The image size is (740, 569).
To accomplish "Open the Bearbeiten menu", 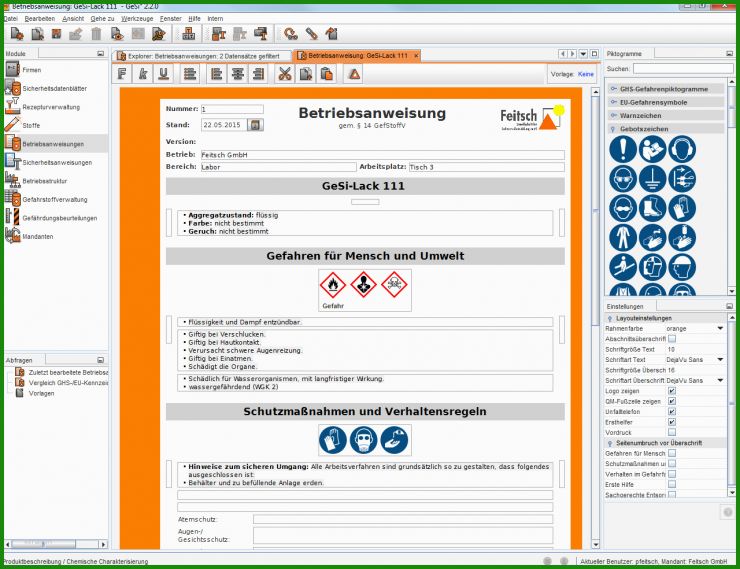I will pos(40,18).
